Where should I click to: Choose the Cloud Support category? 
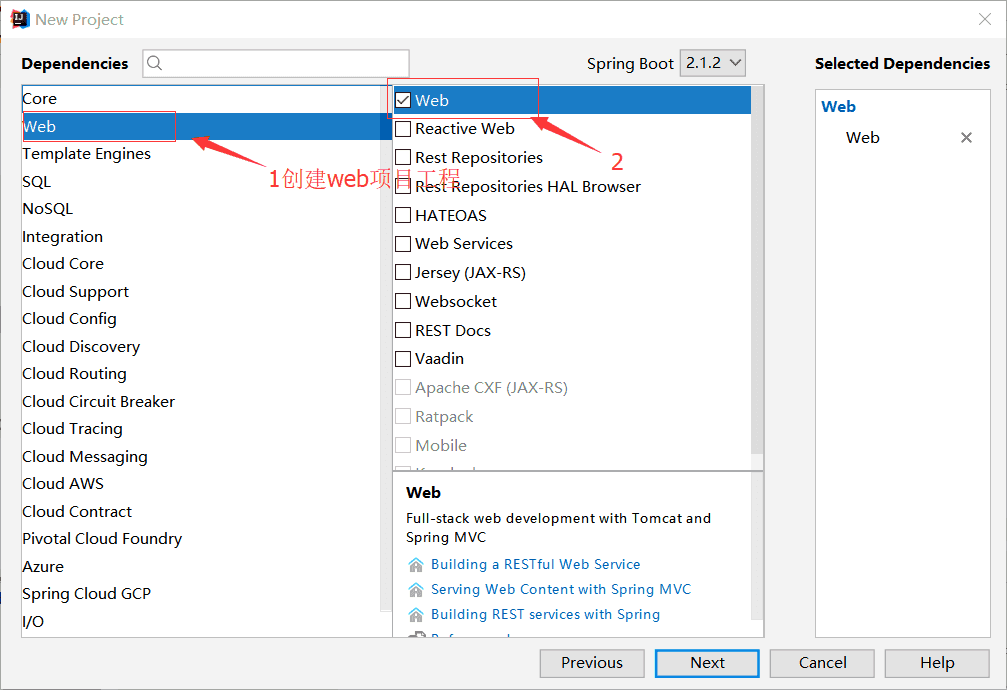[x=201, y=292]
